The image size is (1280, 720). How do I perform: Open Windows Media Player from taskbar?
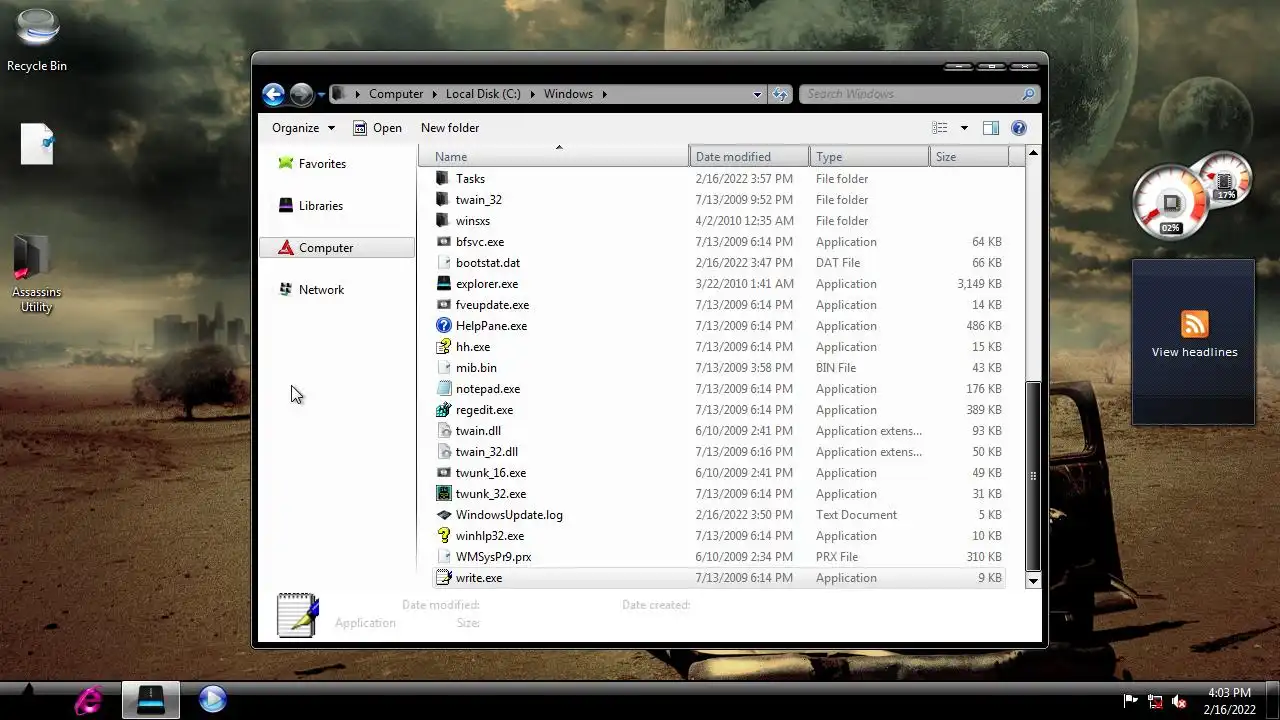[x=212, y=699]
